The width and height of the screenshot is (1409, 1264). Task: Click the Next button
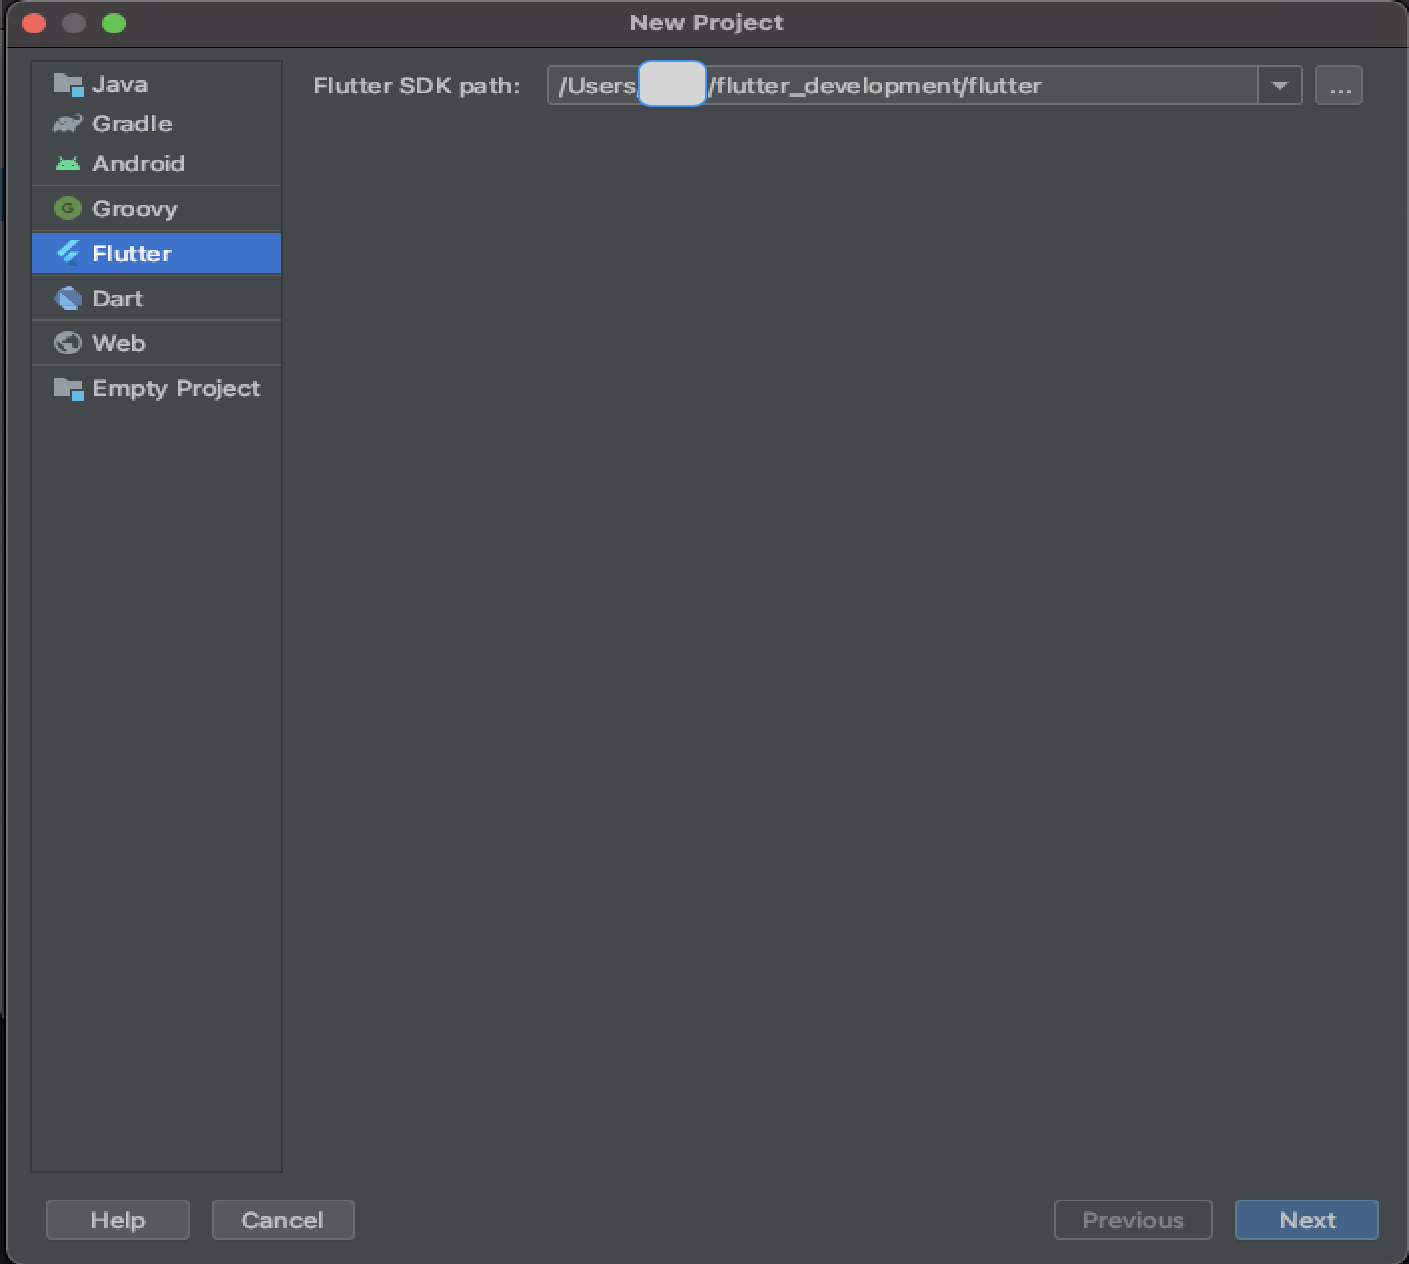(1307, 1220)
